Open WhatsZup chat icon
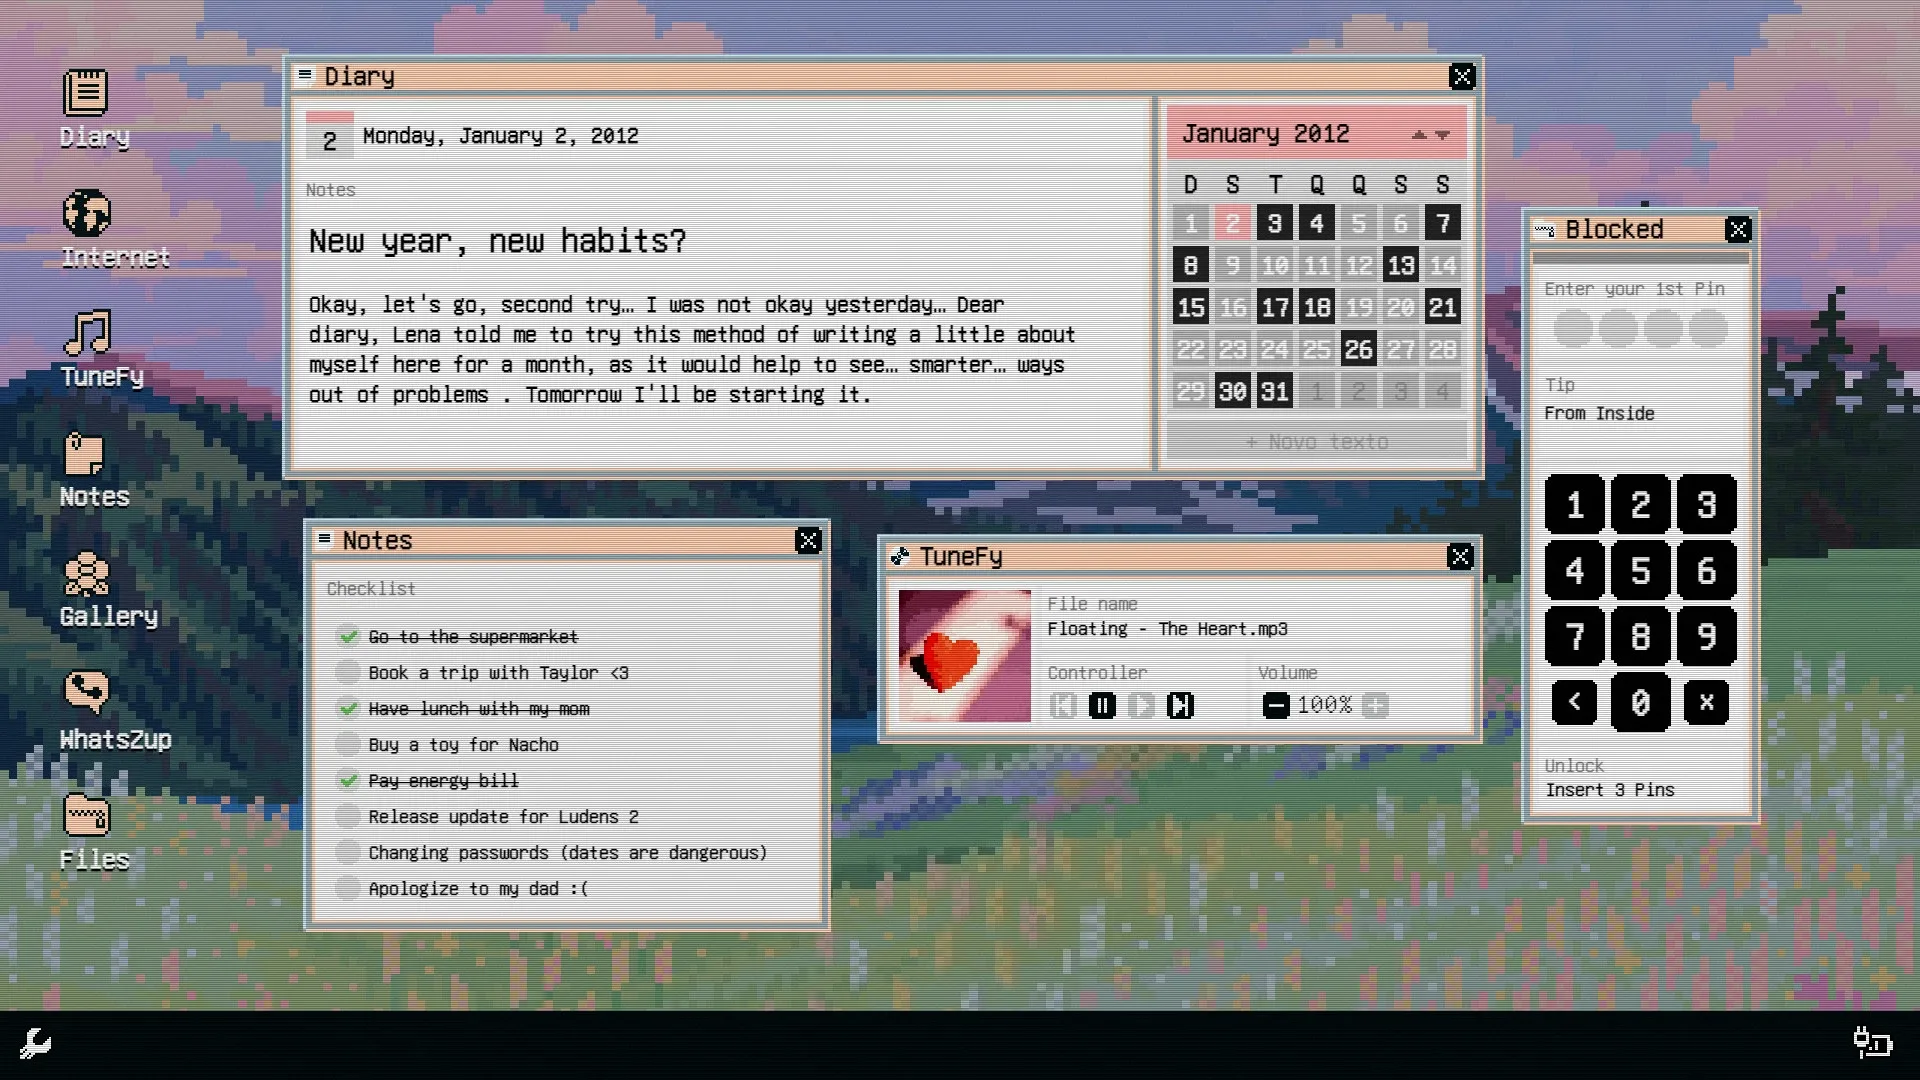 tap(87, 692)
